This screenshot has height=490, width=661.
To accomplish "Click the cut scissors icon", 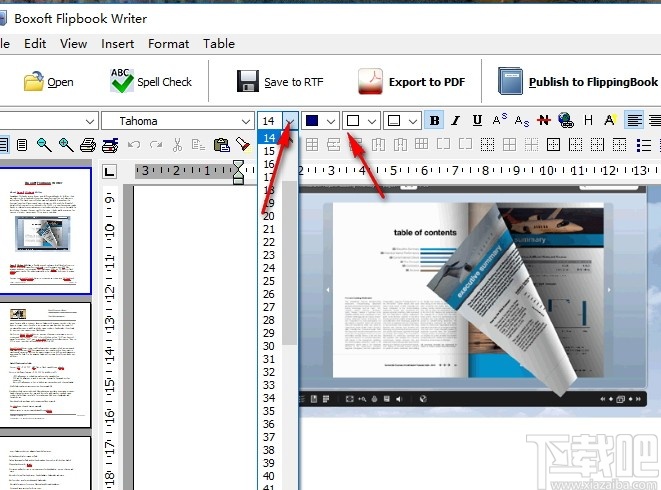I will (177, 145).
